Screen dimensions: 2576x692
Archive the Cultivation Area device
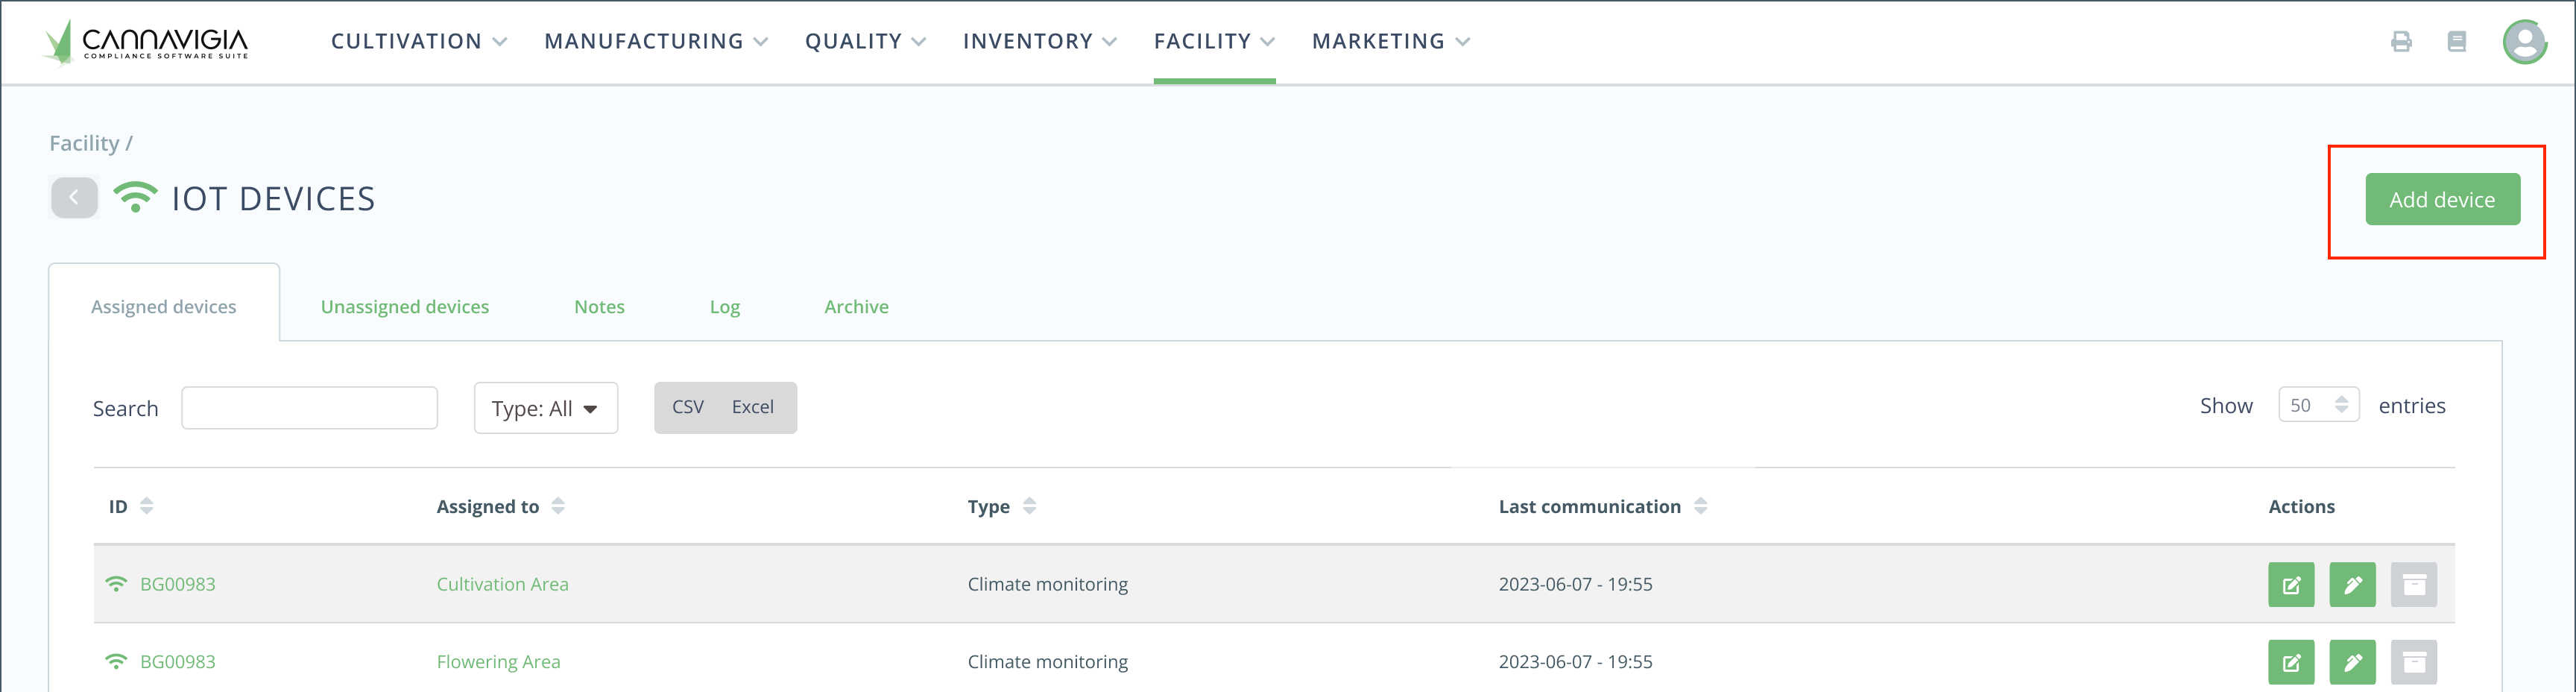click(2413, 585)
